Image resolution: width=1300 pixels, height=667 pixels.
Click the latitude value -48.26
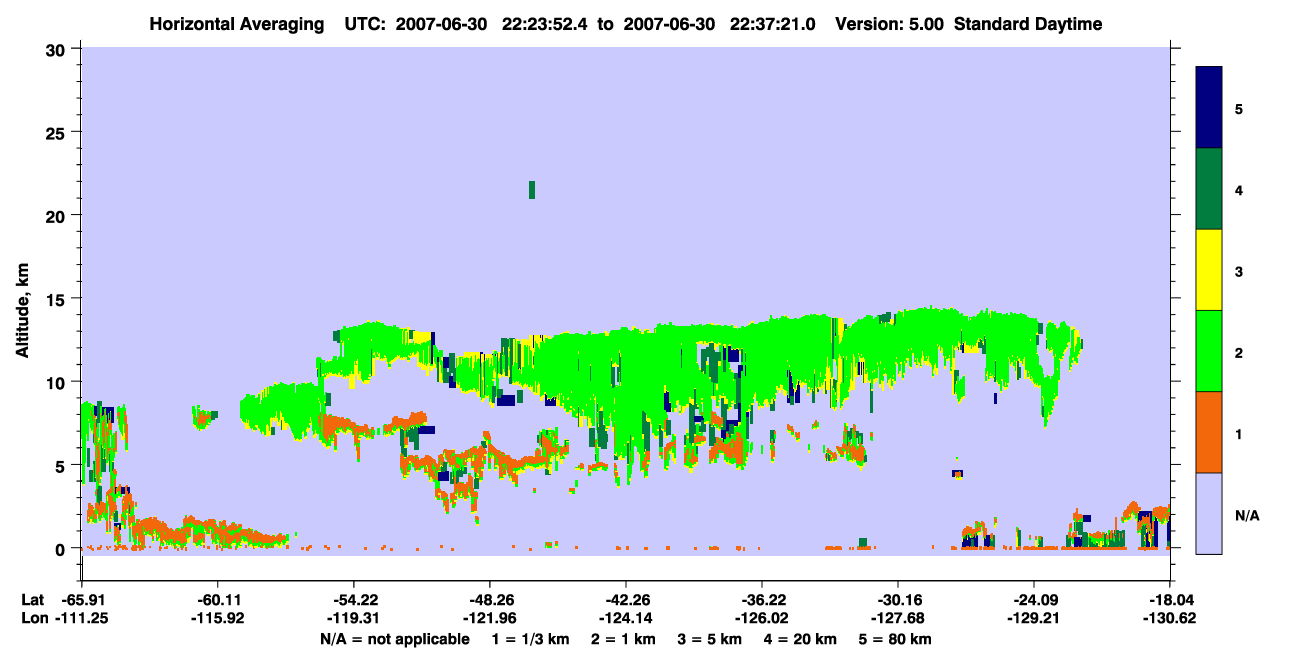click(x=489, y=600)
